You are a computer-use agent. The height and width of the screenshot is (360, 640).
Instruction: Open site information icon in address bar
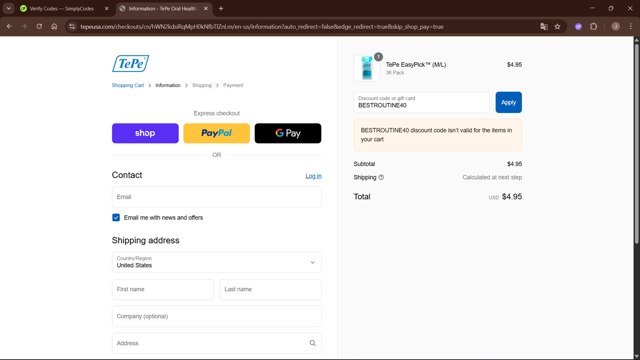(72, 27)
